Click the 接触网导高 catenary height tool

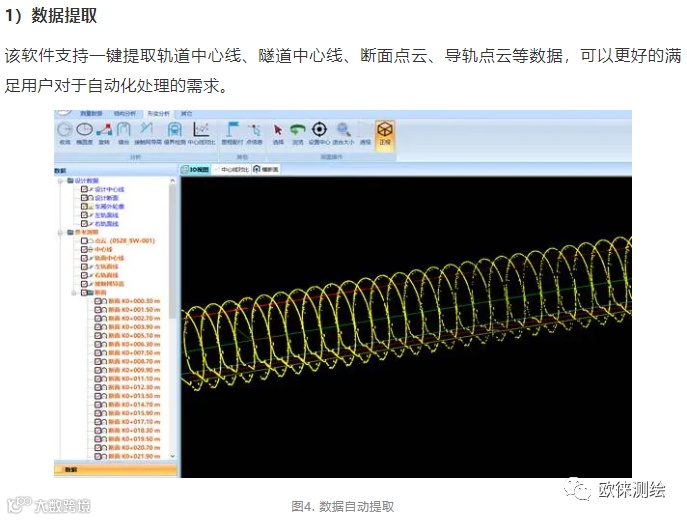tap(147, 133)
